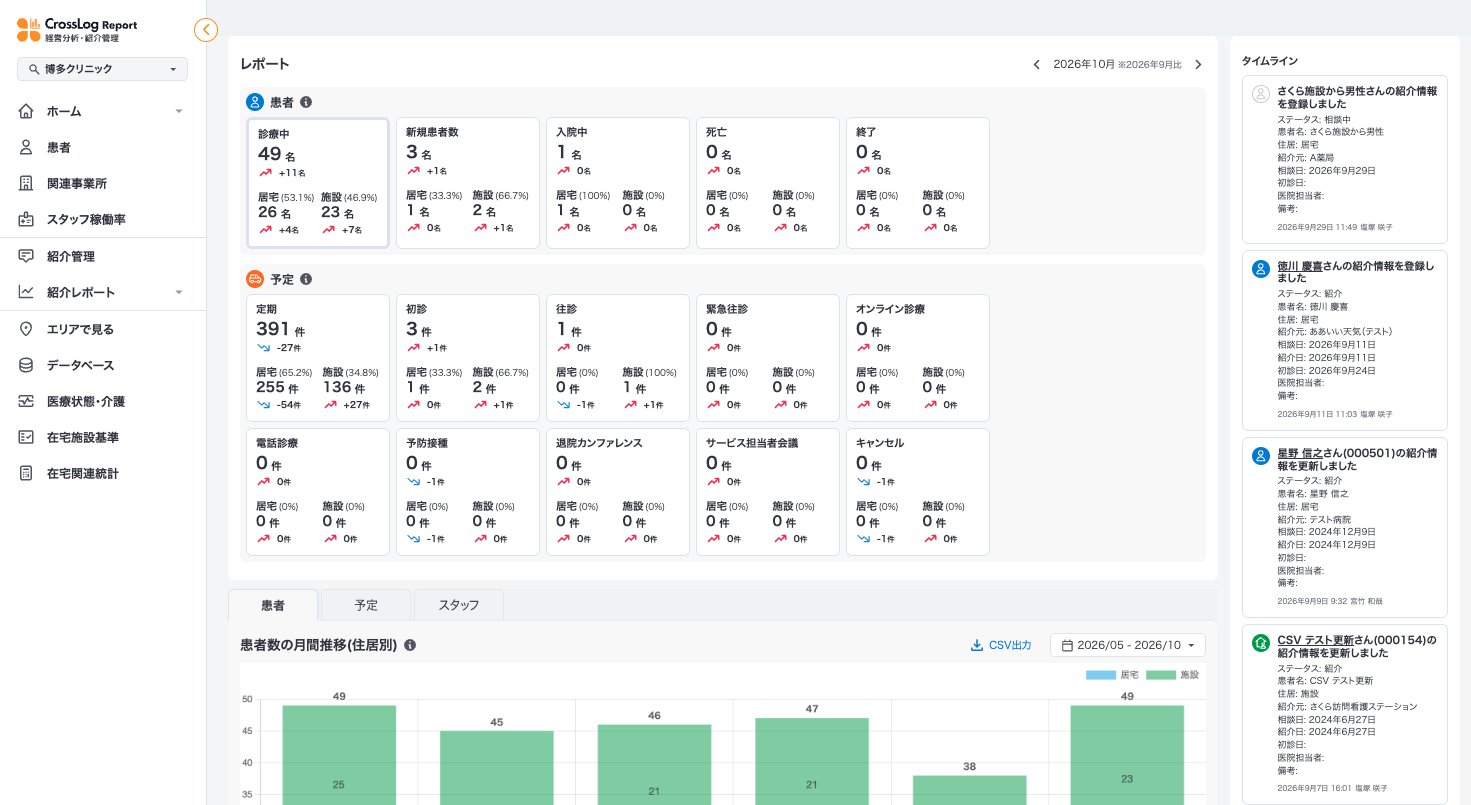Select the 定期 schedule card
Viewport: 1471px width, 805px height.
click(x=318, y=357)
